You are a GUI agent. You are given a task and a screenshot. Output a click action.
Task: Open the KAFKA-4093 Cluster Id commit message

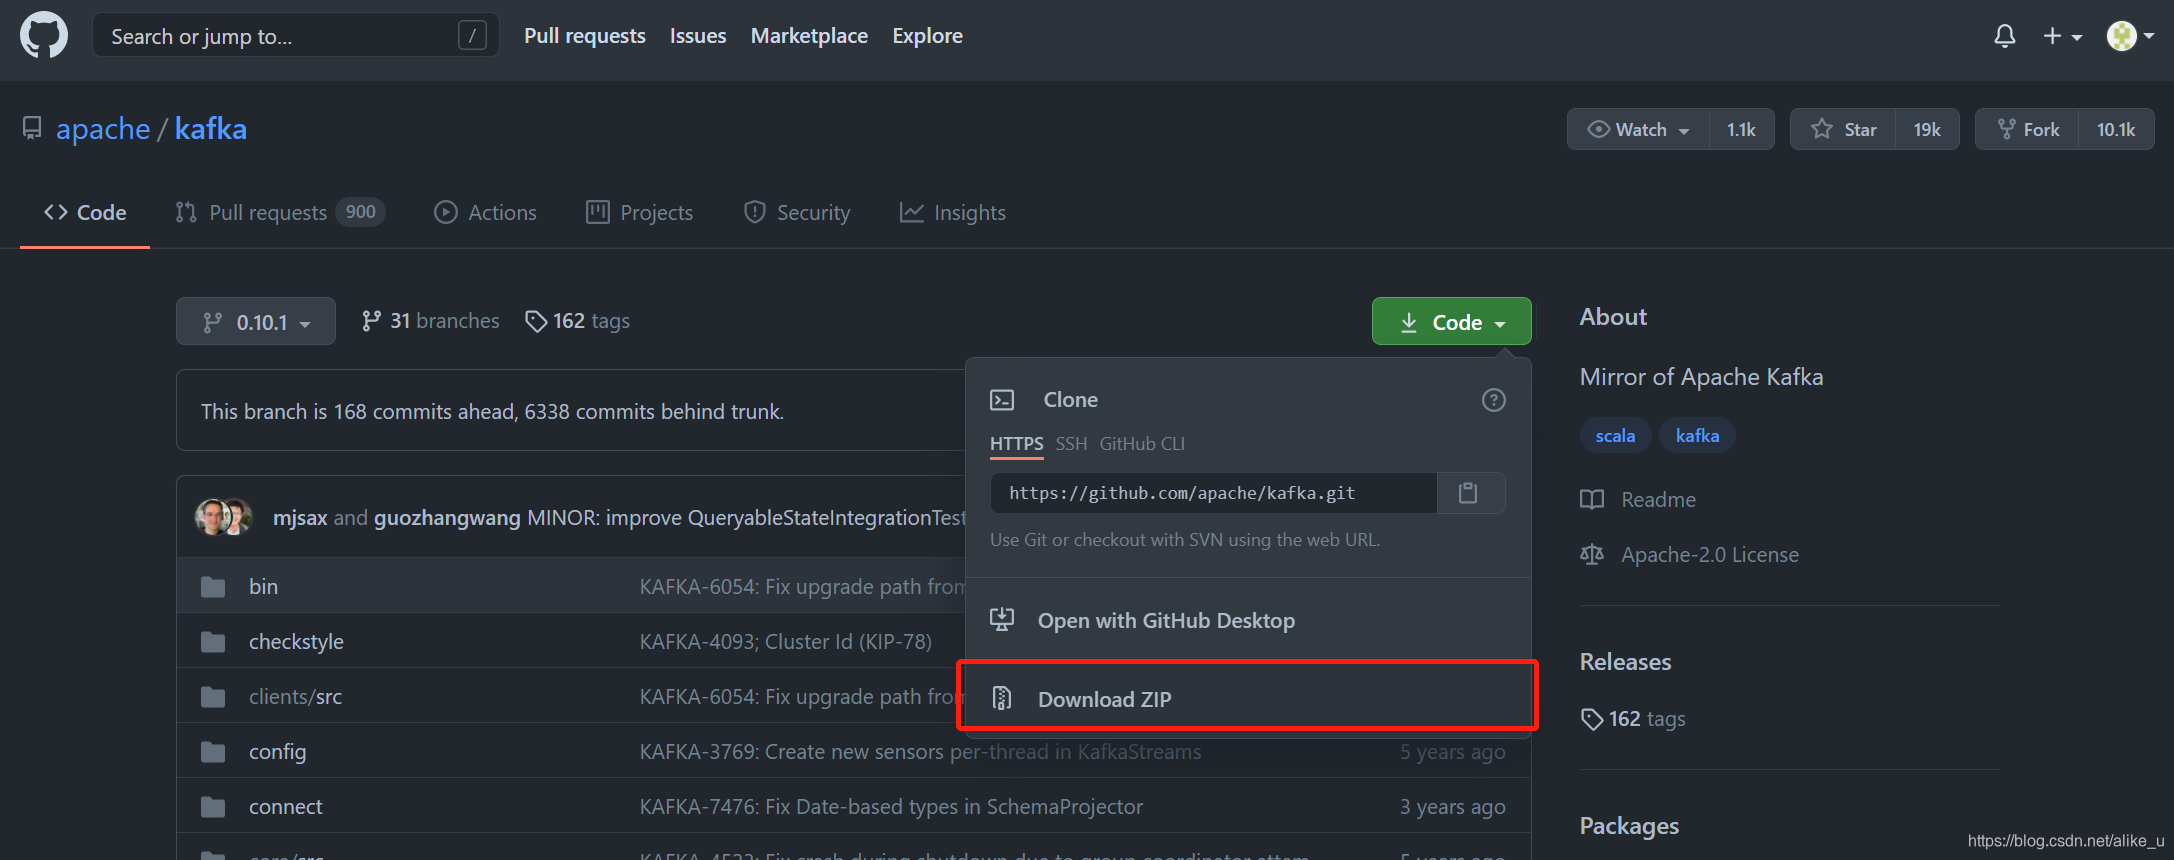pos(786,642)
